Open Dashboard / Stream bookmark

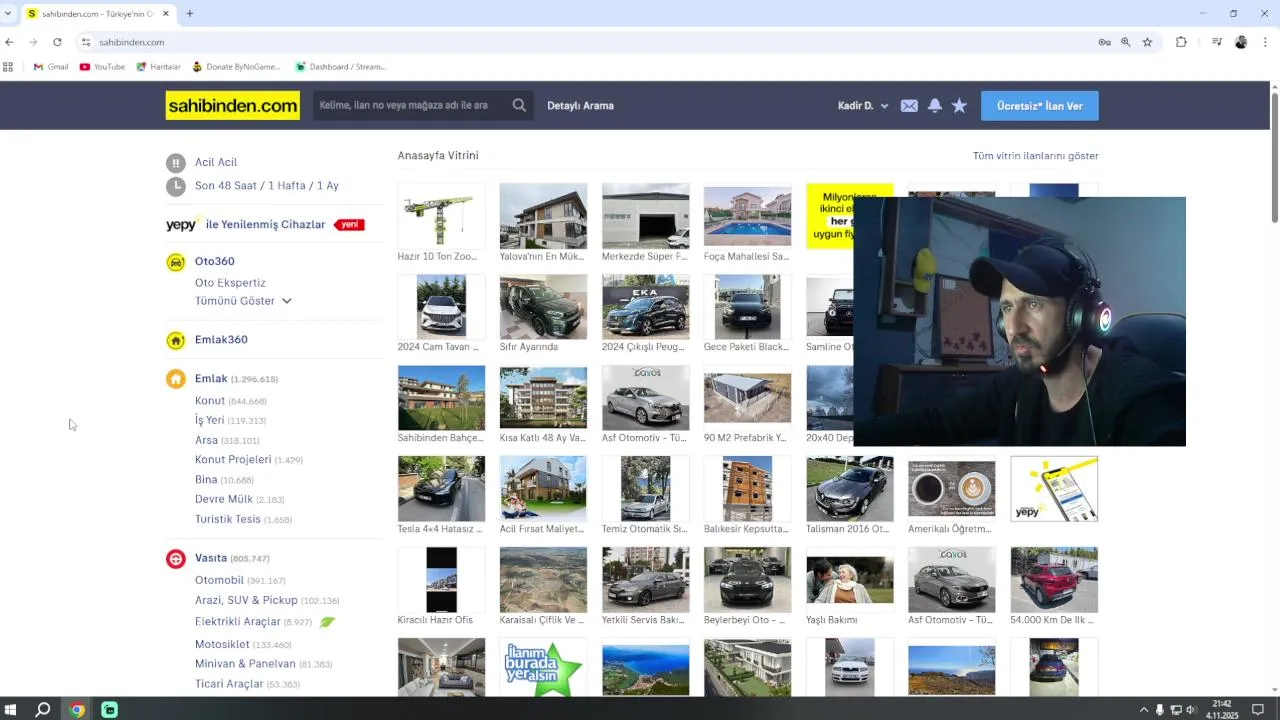(x=340, y=67)
